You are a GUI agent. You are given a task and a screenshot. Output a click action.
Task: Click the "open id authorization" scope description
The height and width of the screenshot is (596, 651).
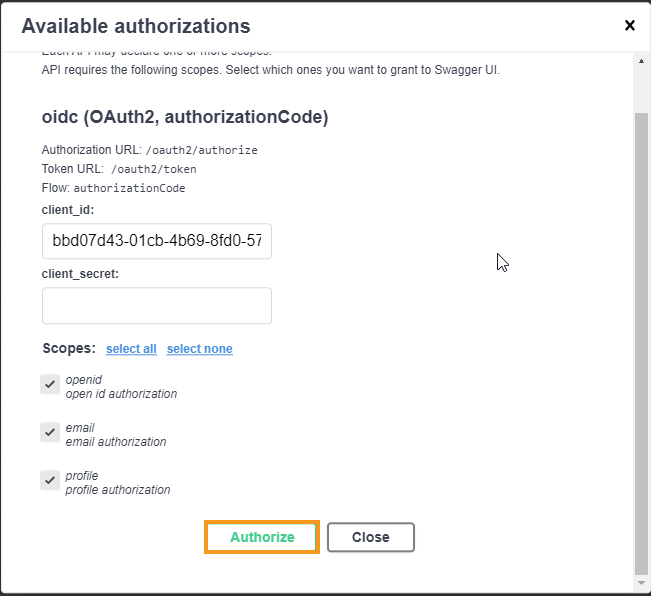[x=121, y=394]
